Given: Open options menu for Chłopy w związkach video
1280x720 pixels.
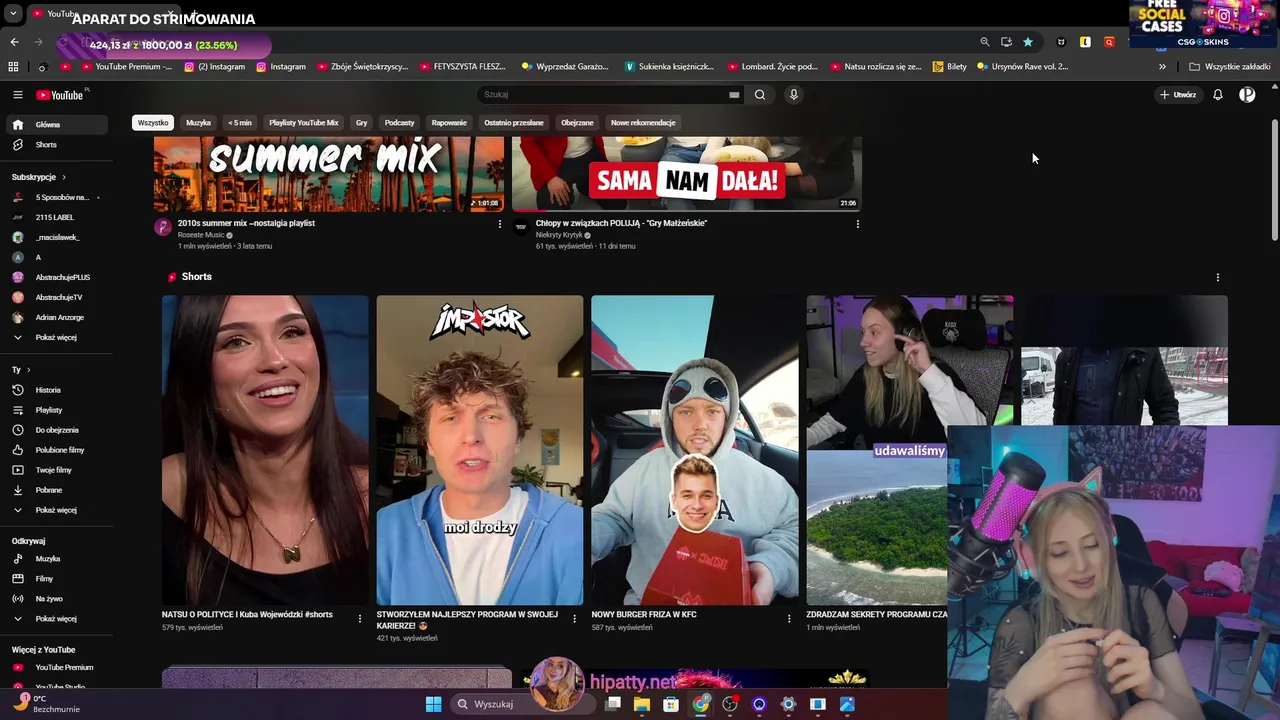Looking at the screenshot, I should tap(858, 224).
